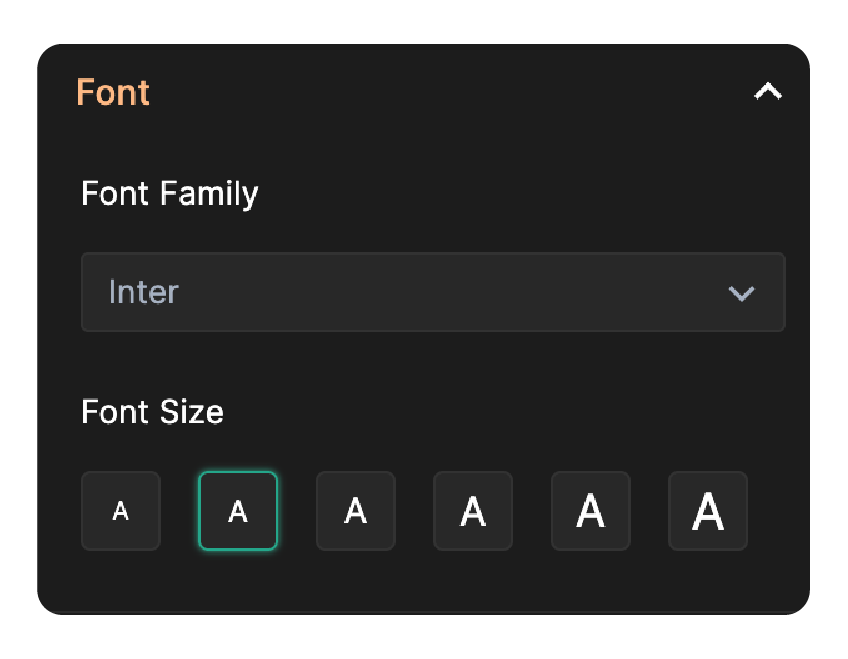Viewport: 848px width, 659px height.
Task: Deselect the currently highlighted size
Action: [238, 511]
